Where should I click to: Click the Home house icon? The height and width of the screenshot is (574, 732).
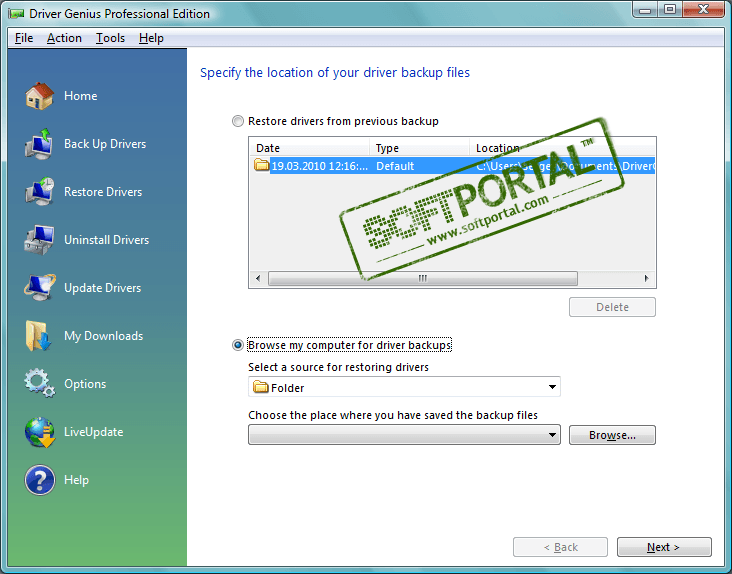pyautogui.click(x=40, y=96)
